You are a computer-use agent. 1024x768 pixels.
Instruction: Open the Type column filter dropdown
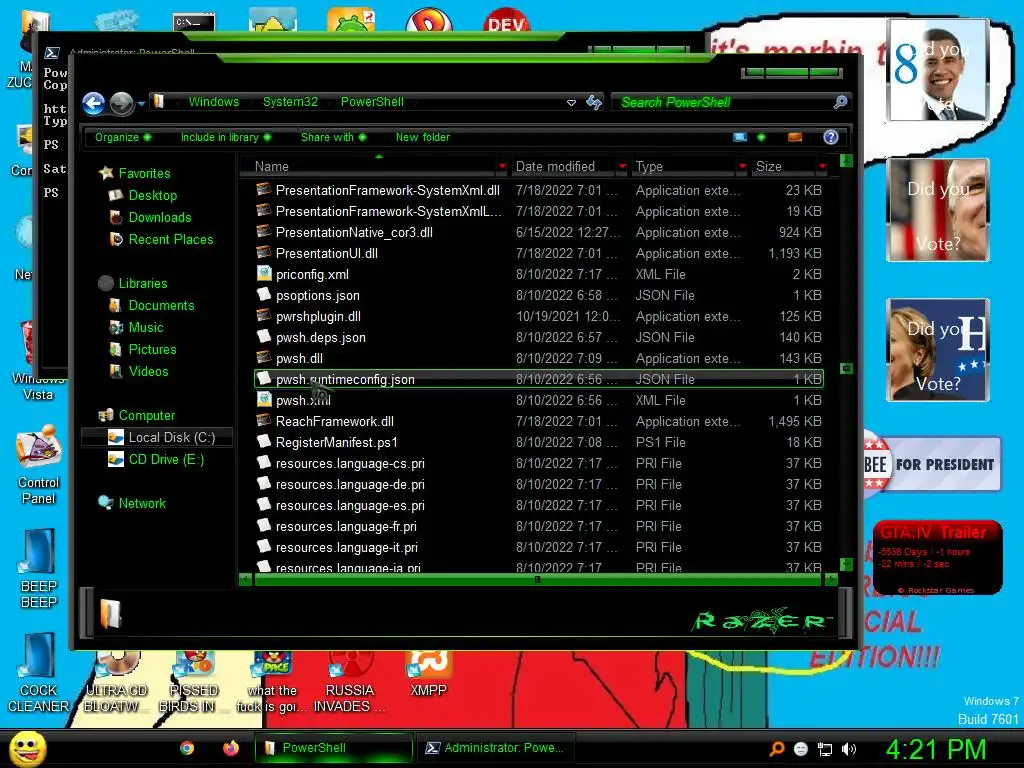tap(742, 167)
